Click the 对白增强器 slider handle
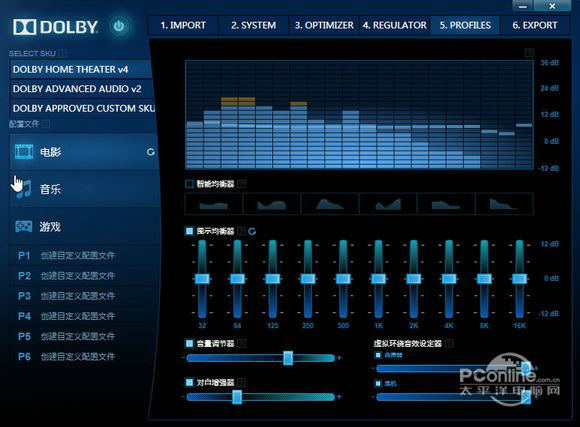 pyautogui.click(x=237, y=397)
